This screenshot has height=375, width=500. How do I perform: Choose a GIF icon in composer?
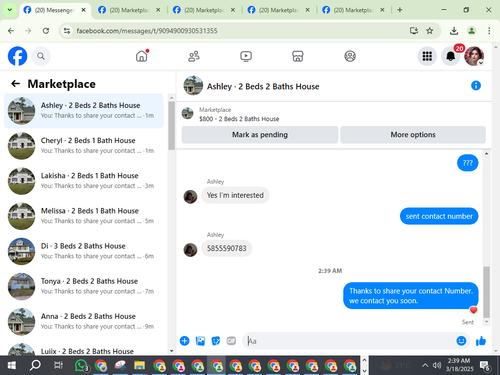(231, 341)
